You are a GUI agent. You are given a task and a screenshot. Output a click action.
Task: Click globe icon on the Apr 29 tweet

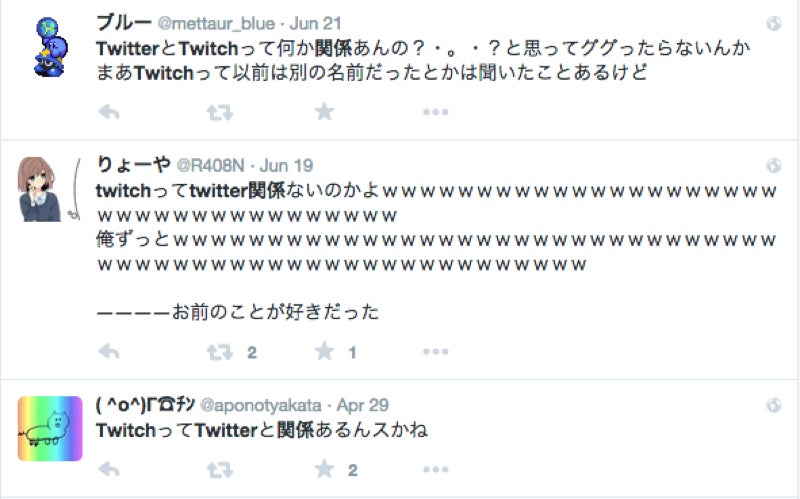point(773,405)
